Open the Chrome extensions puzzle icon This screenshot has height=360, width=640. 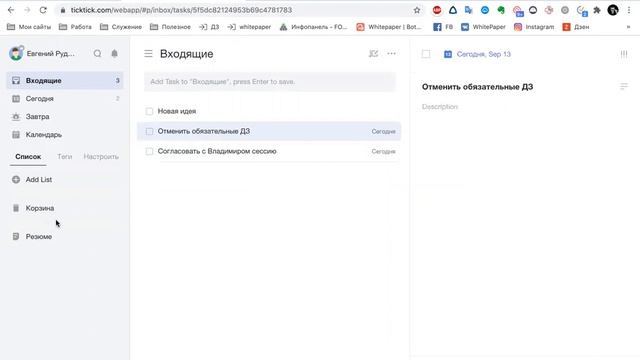597,10
